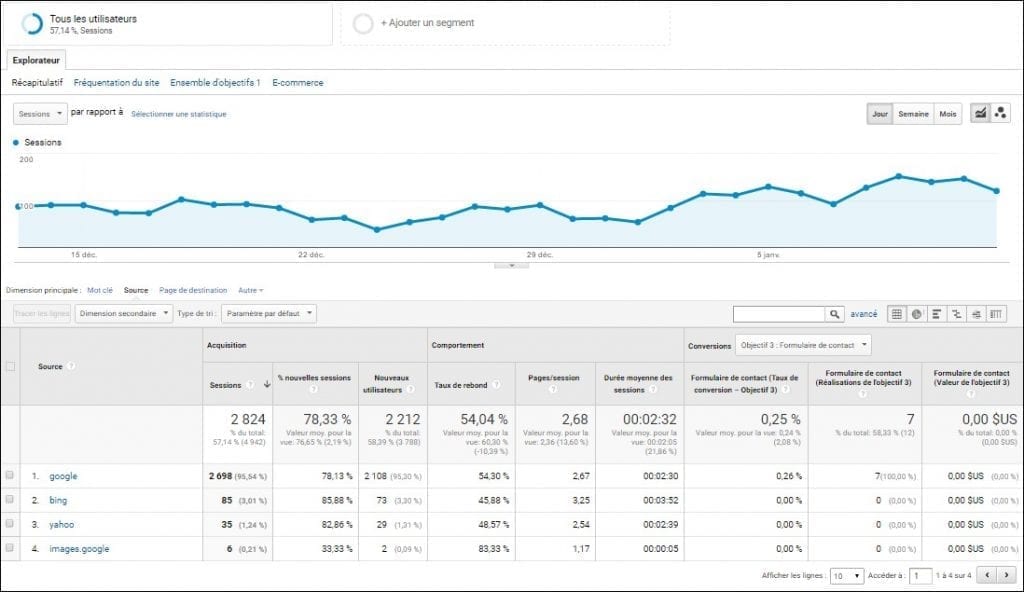Viewport: 1024px width, 592px height.
Task: Check the box for the images.google row
Action: (10, 548)
